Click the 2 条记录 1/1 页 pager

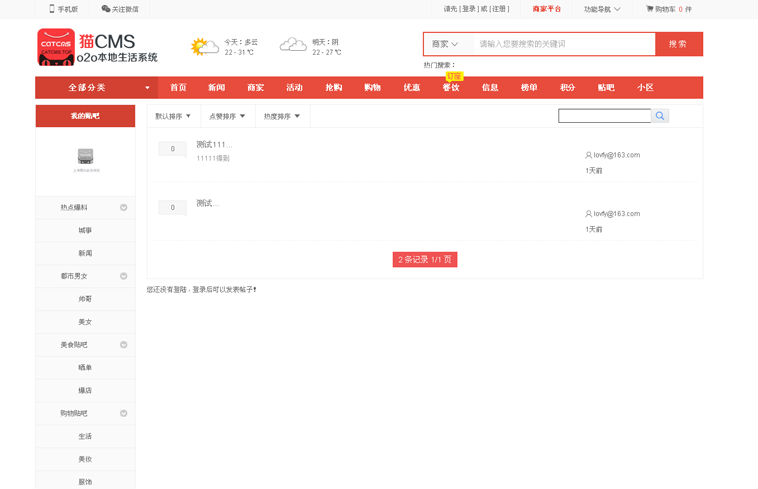point(425,259)
